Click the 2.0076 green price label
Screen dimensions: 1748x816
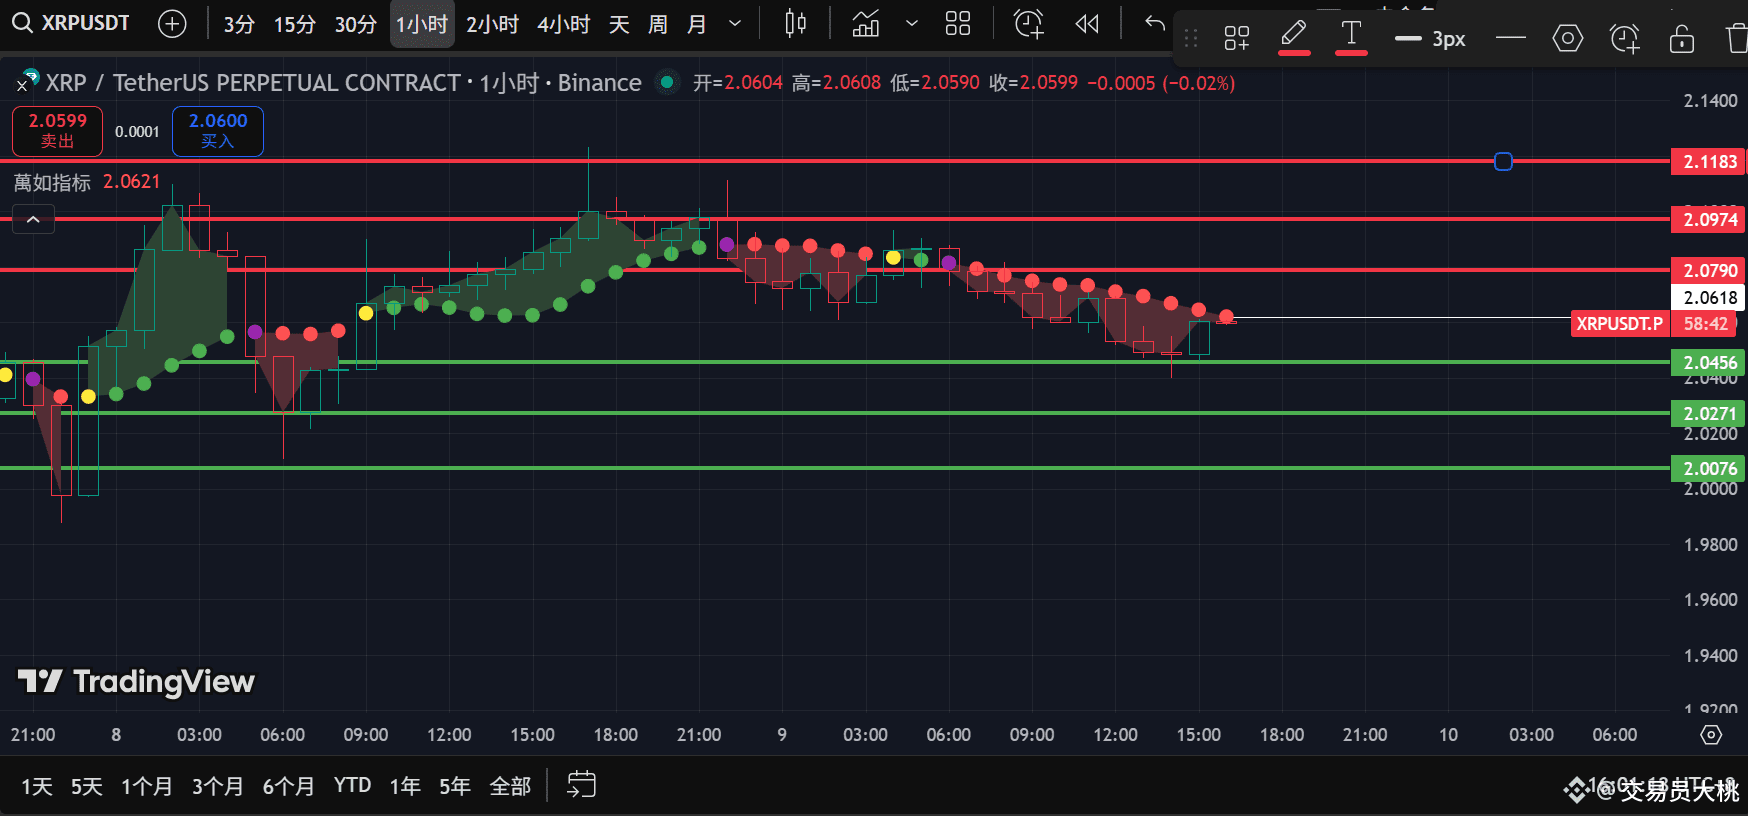click(1708, 469)
